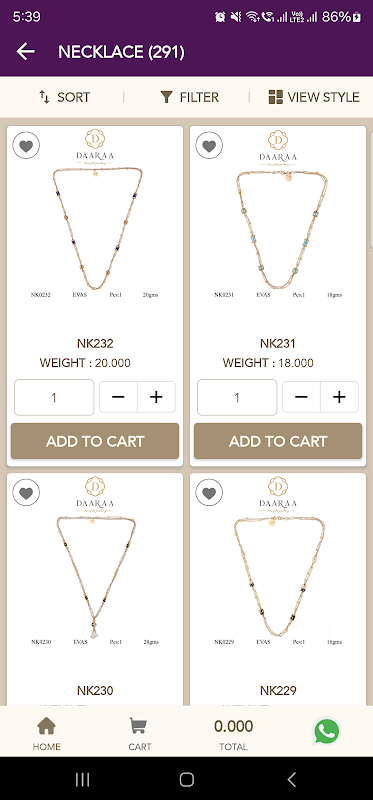The image size is (373, 800).
Task: Favorite the NK232 necklace with heart icon
Action: click(x=26, y=145)
